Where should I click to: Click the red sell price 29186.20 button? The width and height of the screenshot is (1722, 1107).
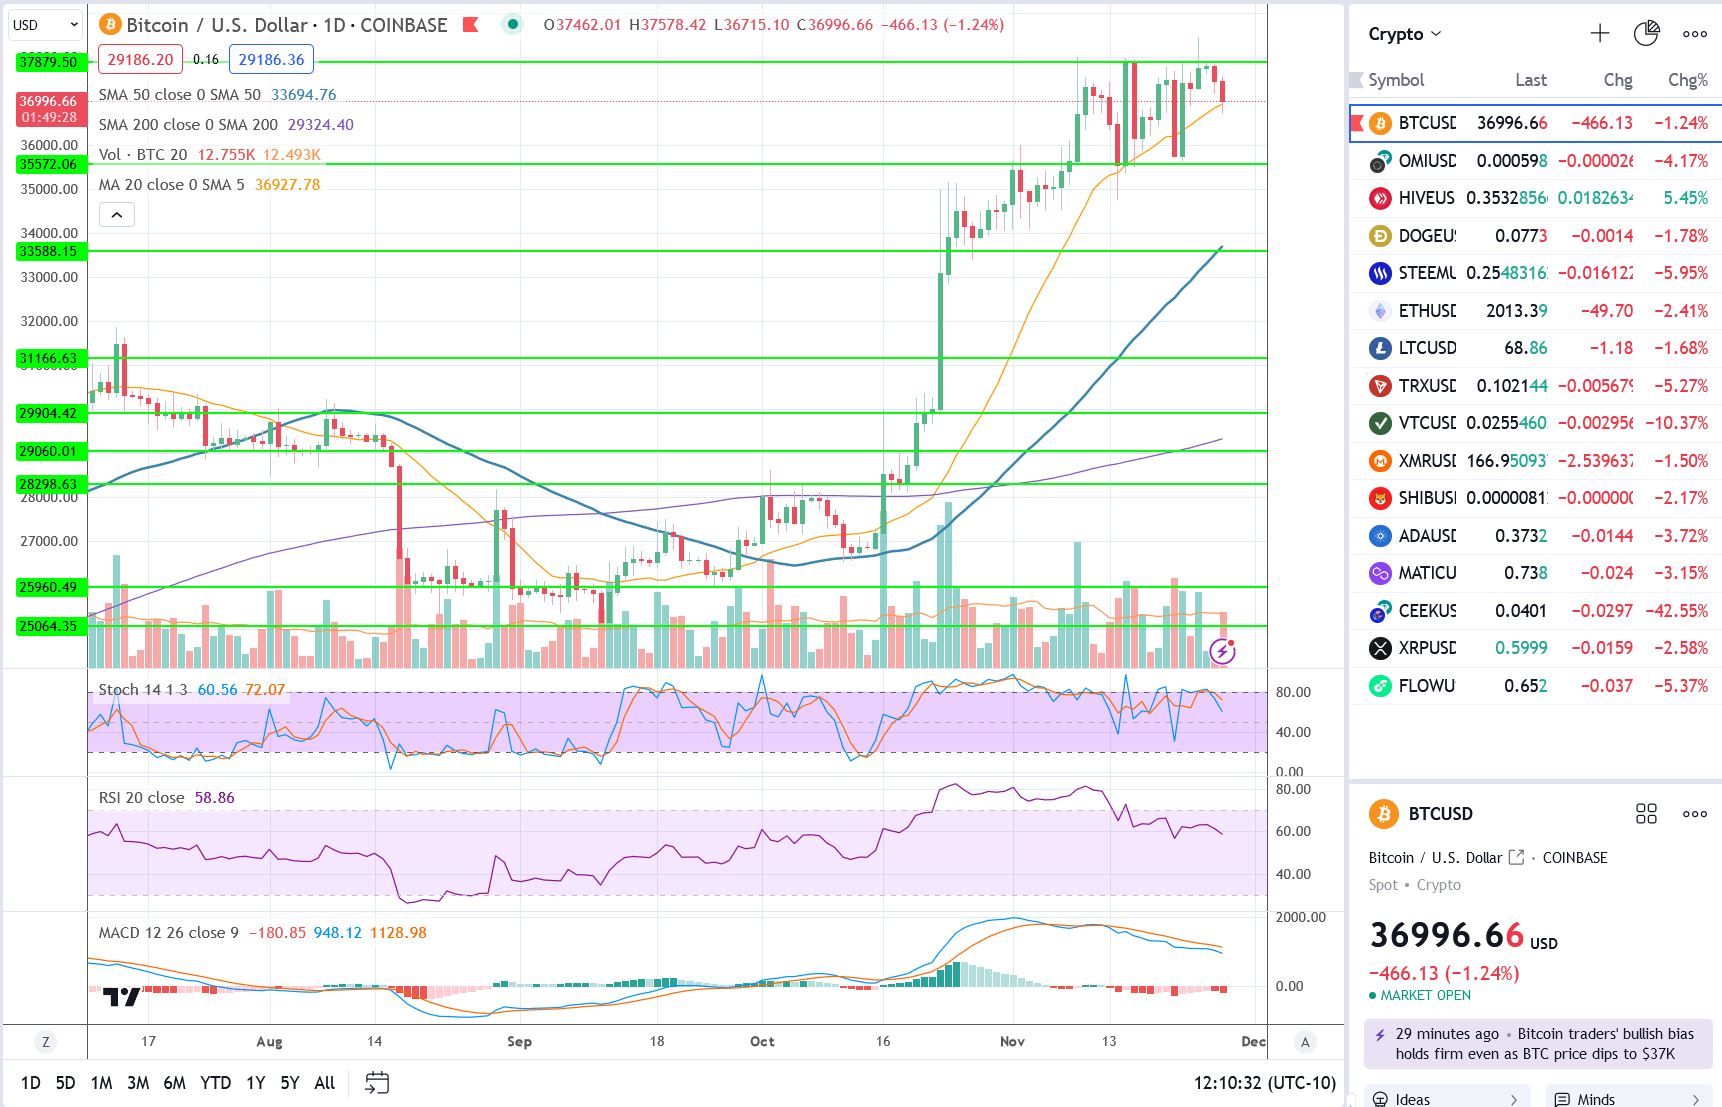[x=141, y=60]
